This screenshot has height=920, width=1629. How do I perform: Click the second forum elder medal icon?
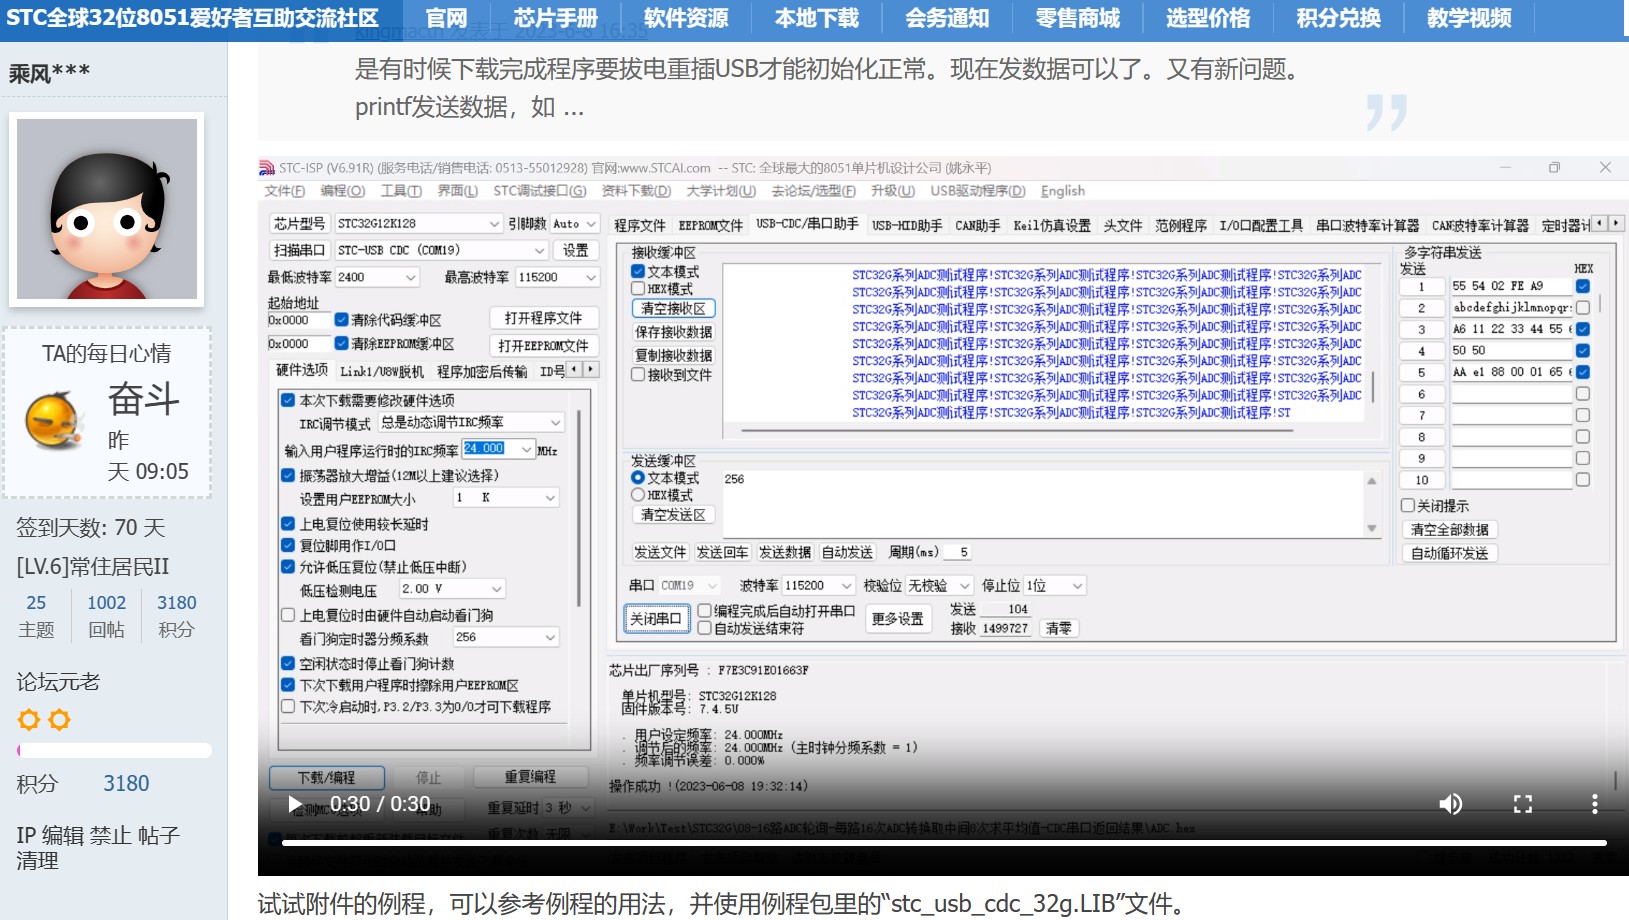pos(60,720)
